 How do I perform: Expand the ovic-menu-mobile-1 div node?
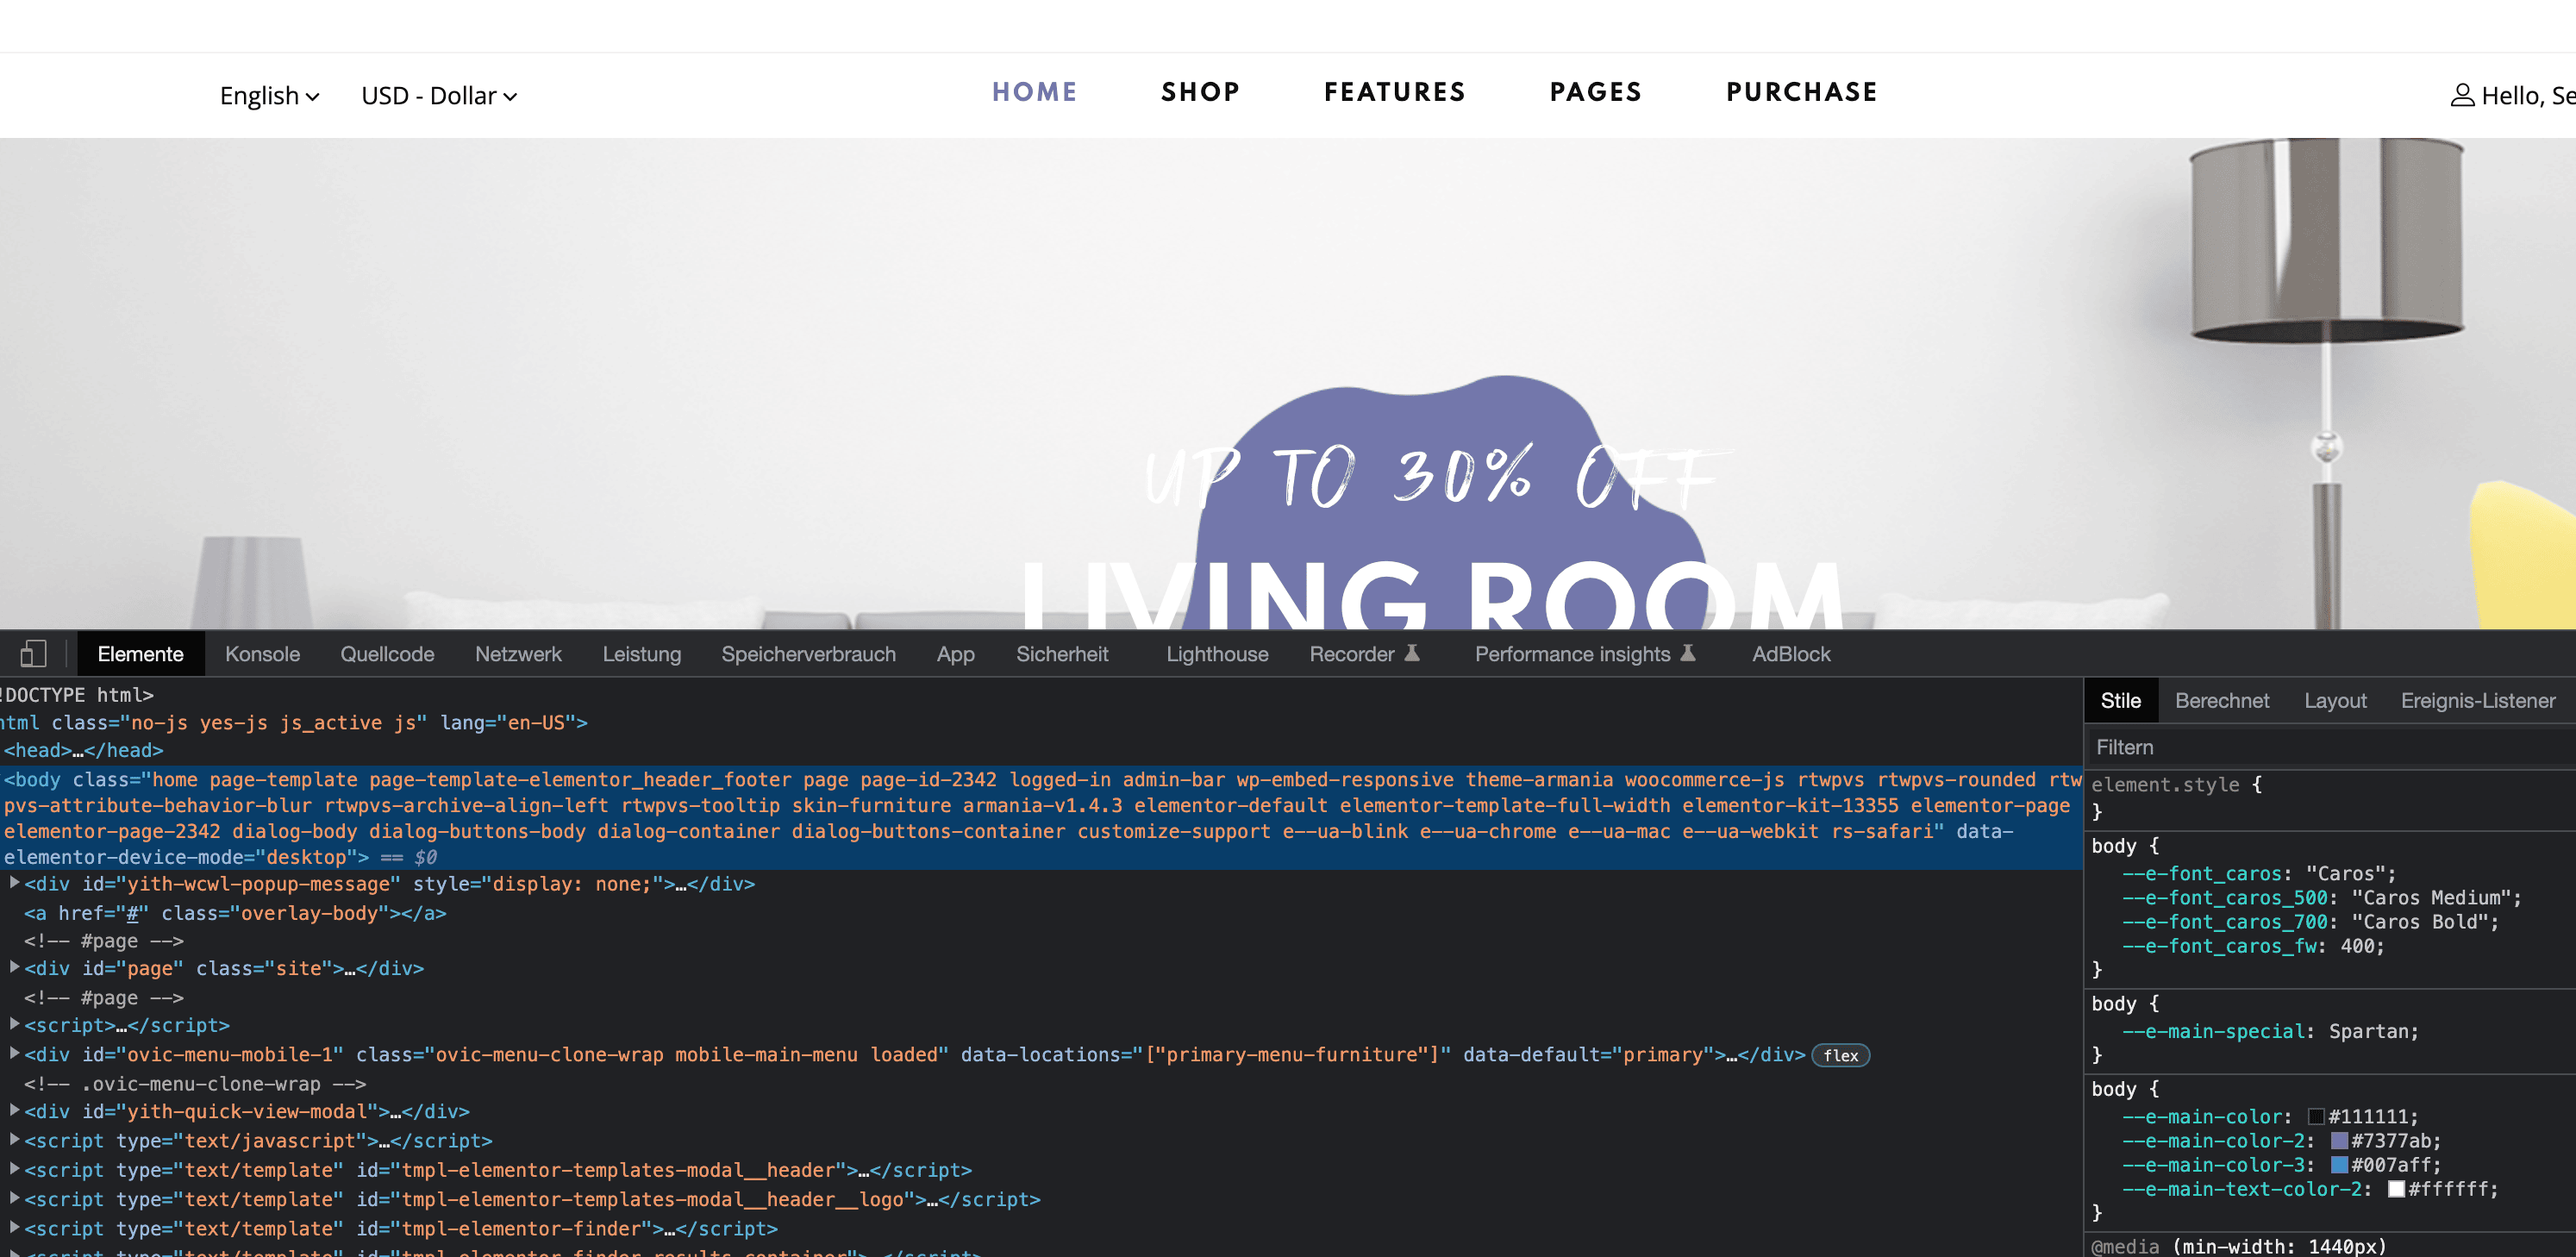(x=14, y=1053)
